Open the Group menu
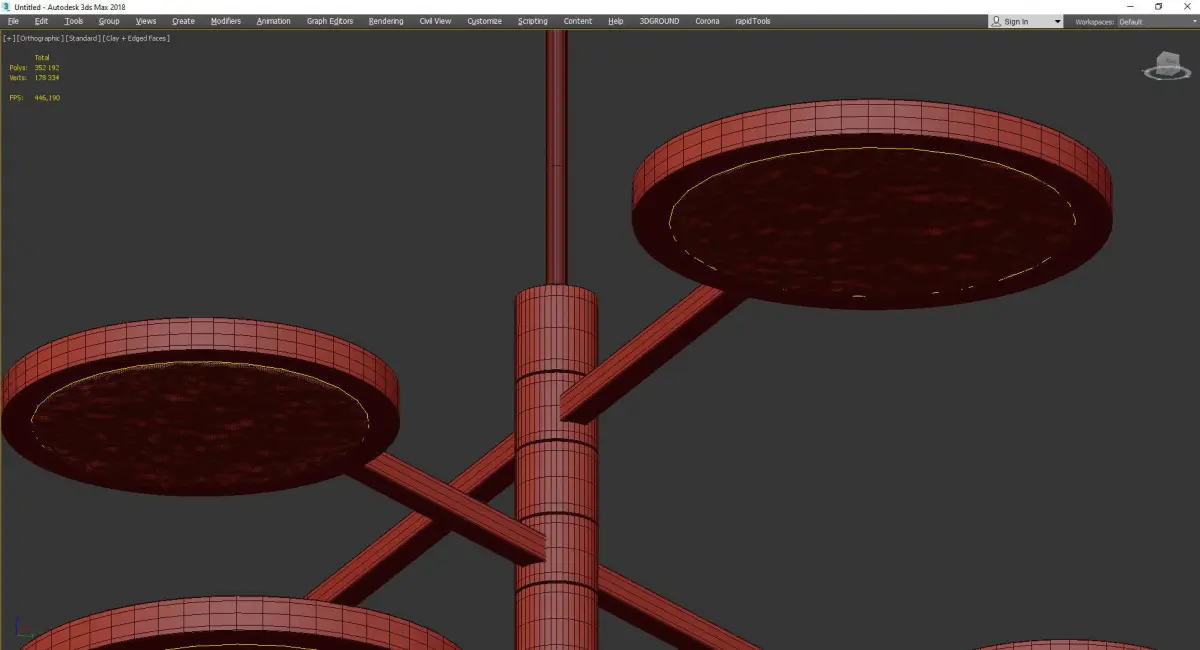1200x650 pixels. point(109,21)
